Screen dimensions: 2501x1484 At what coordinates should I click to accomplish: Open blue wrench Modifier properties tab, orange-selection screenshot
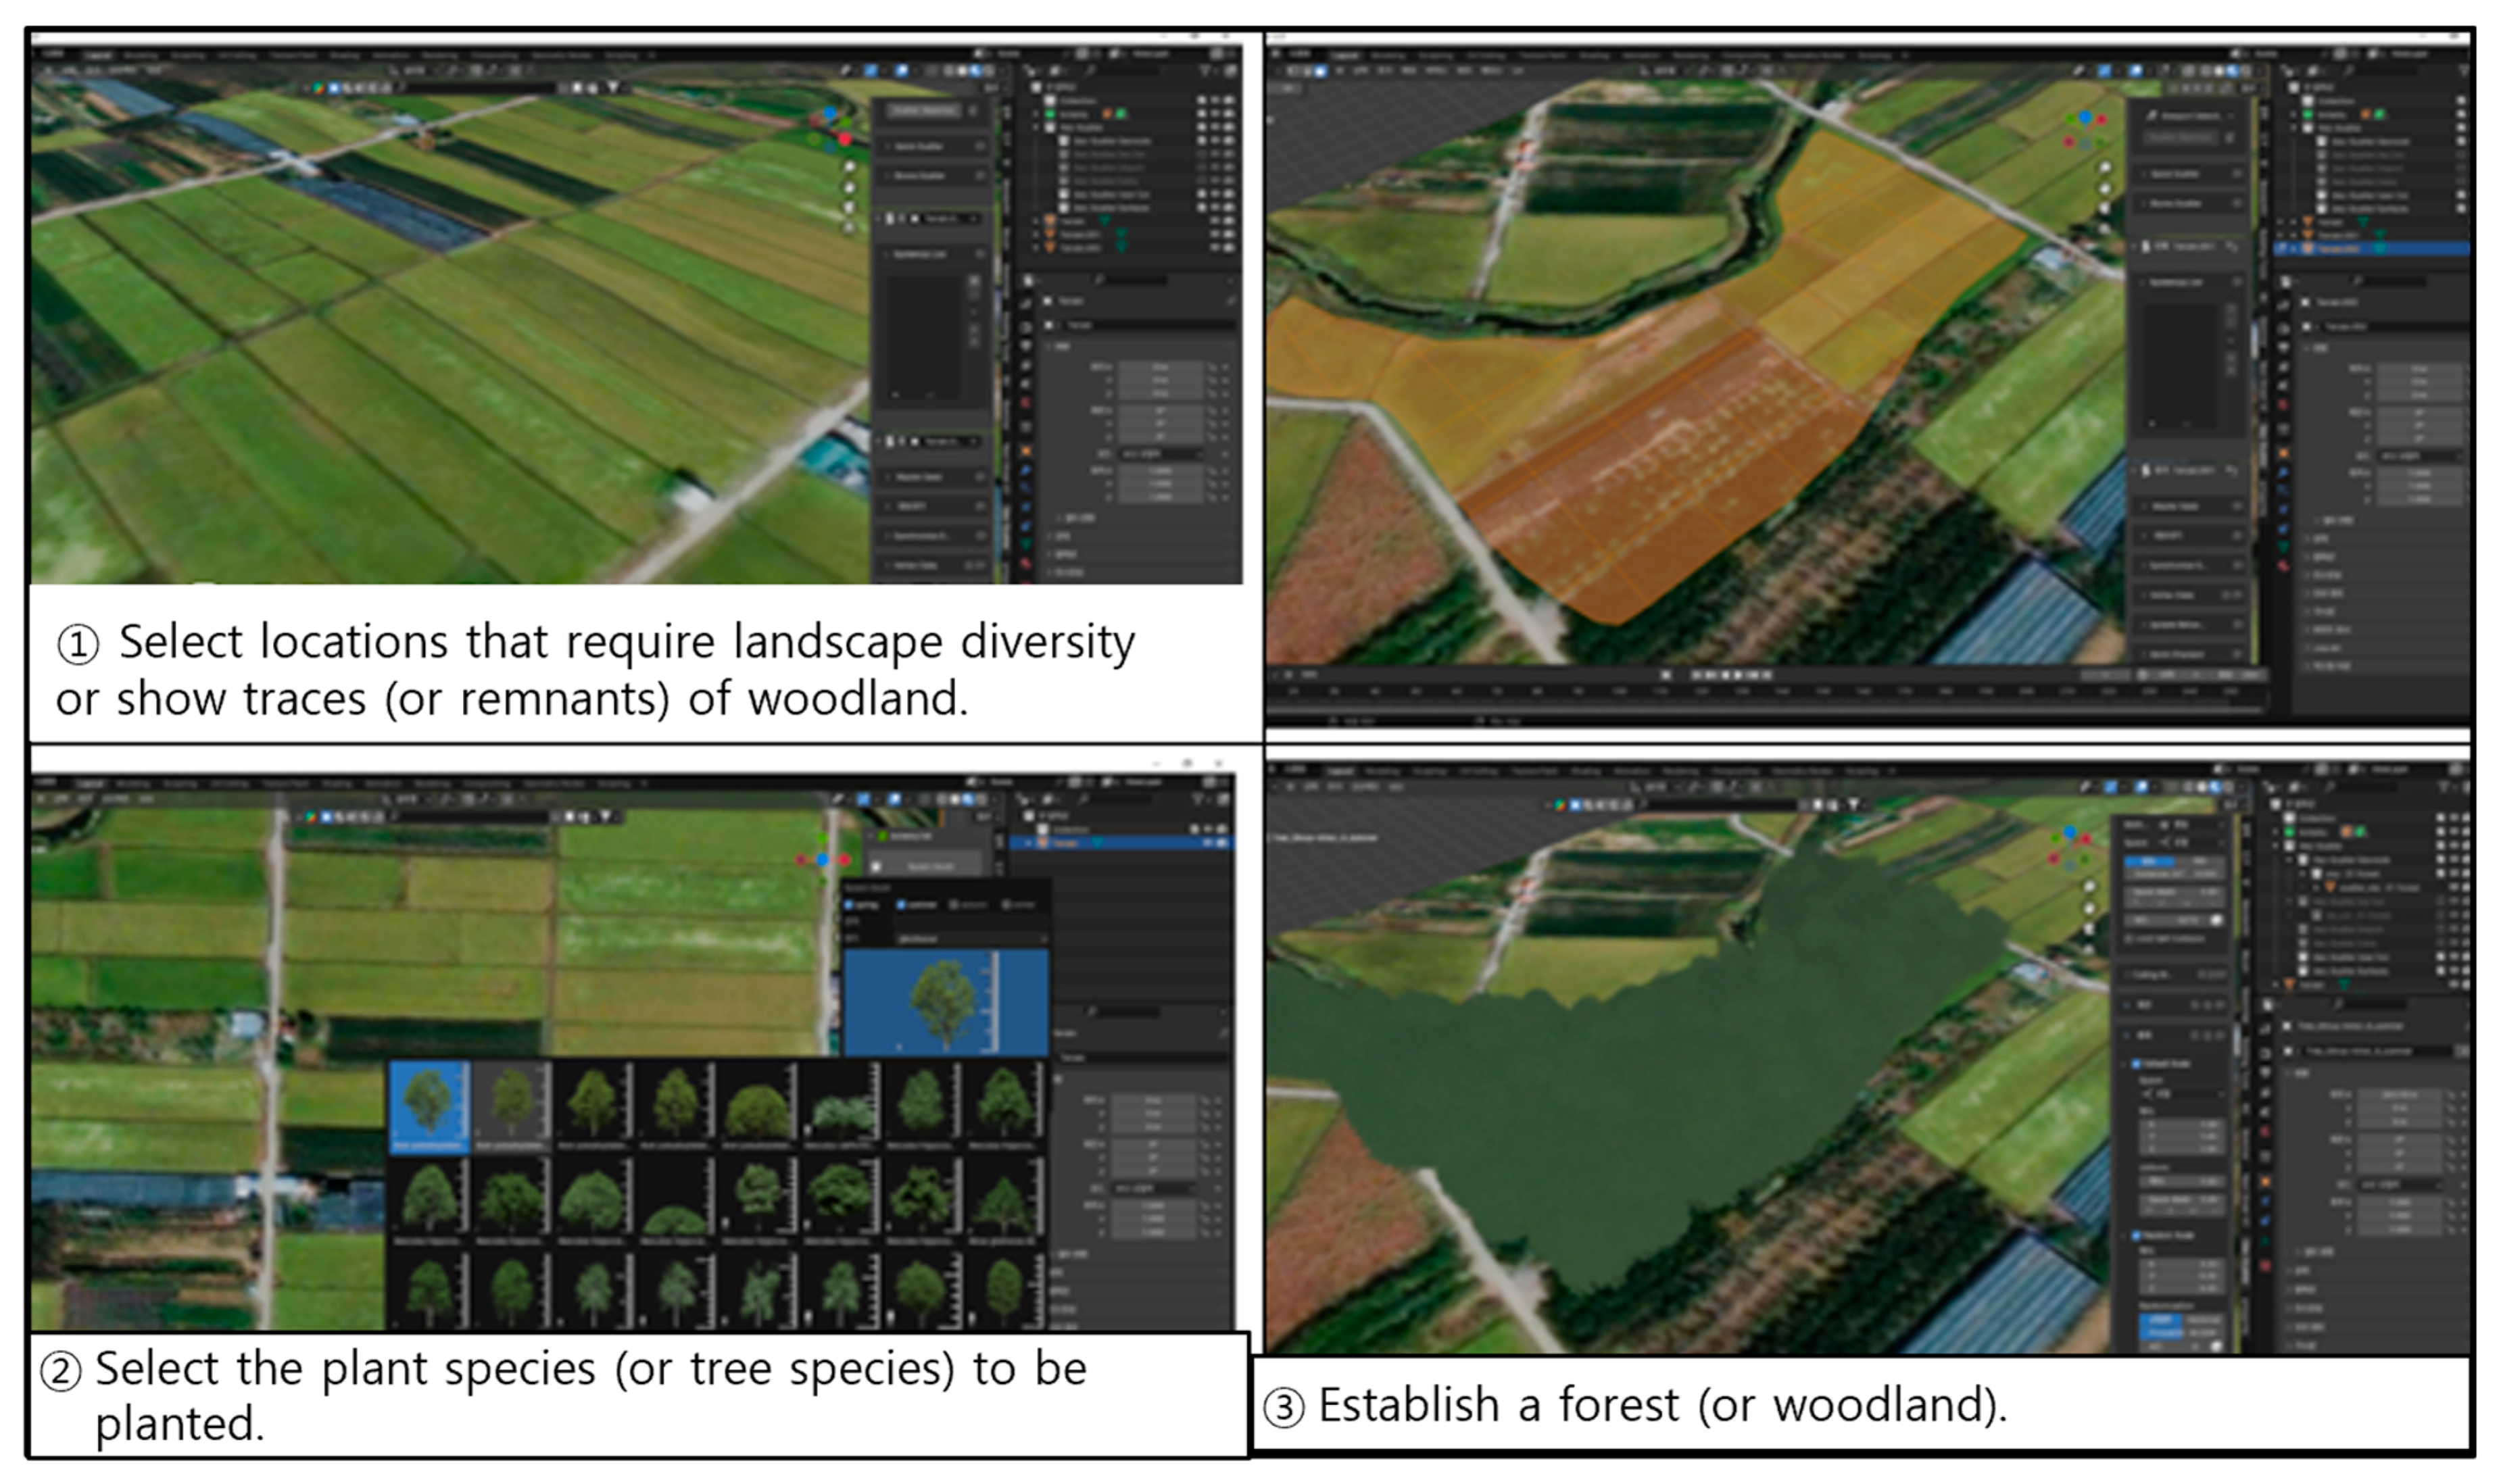click(x=2283, y=472)
